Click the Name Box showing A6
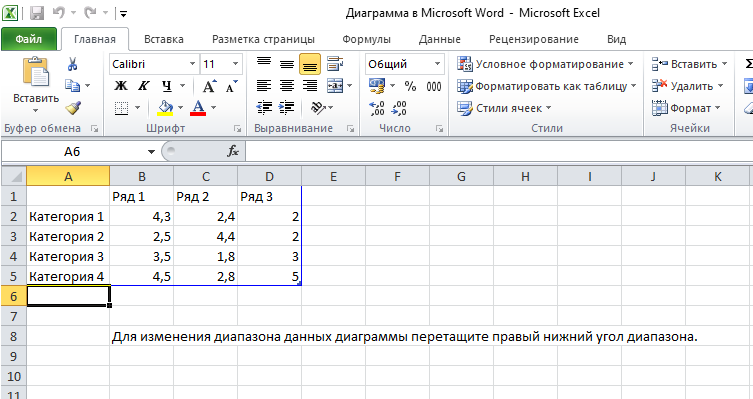753x399 pixels. point(72,152)
